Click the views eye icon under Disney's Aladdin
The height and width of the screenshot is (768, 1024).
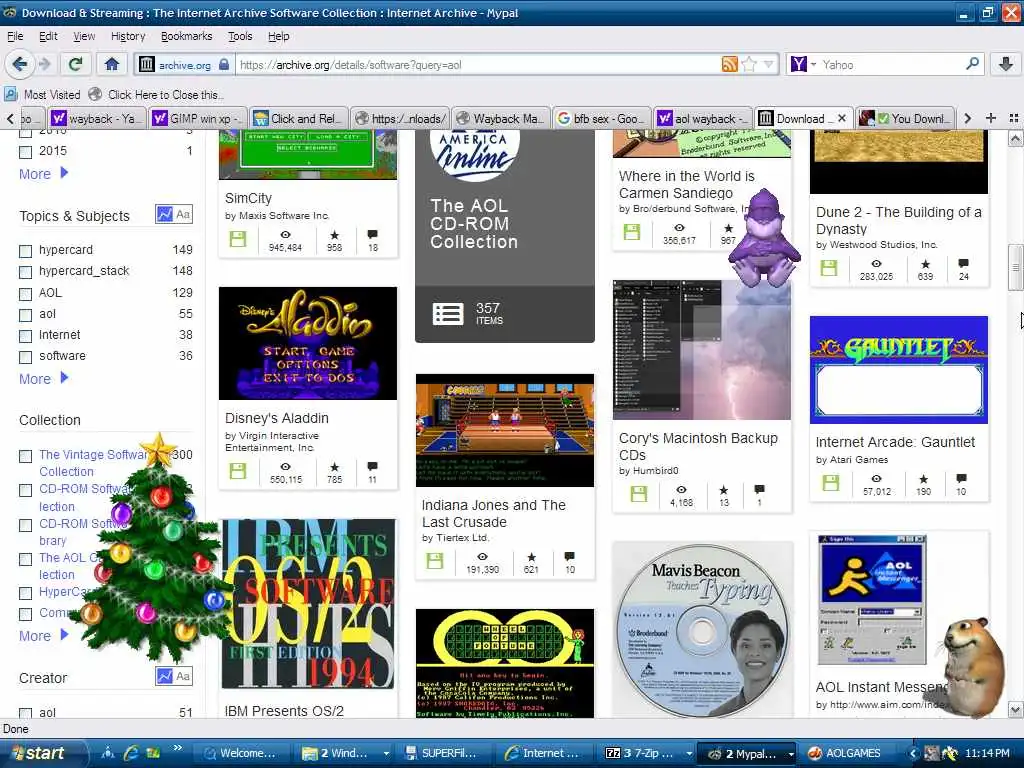[x=285, y=467]
